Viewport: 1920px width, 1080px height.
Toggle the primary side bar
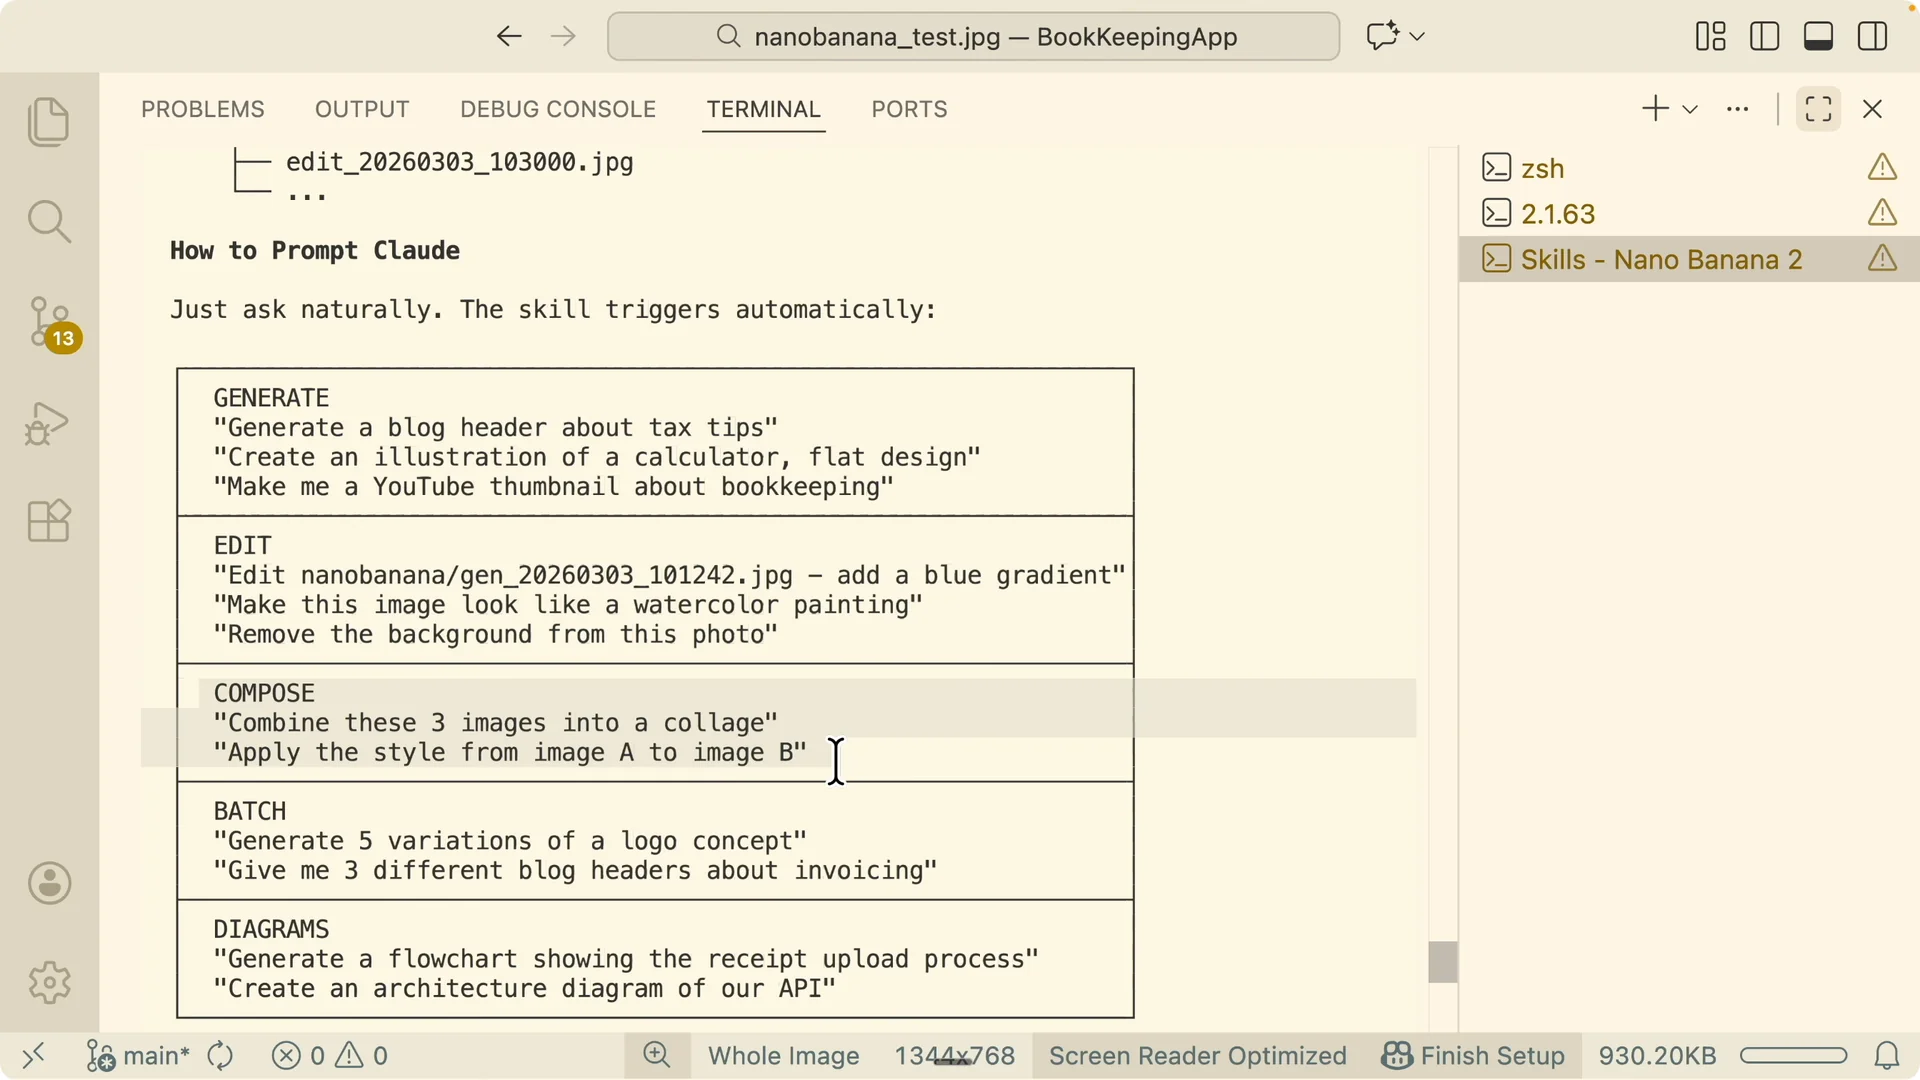1765,37
